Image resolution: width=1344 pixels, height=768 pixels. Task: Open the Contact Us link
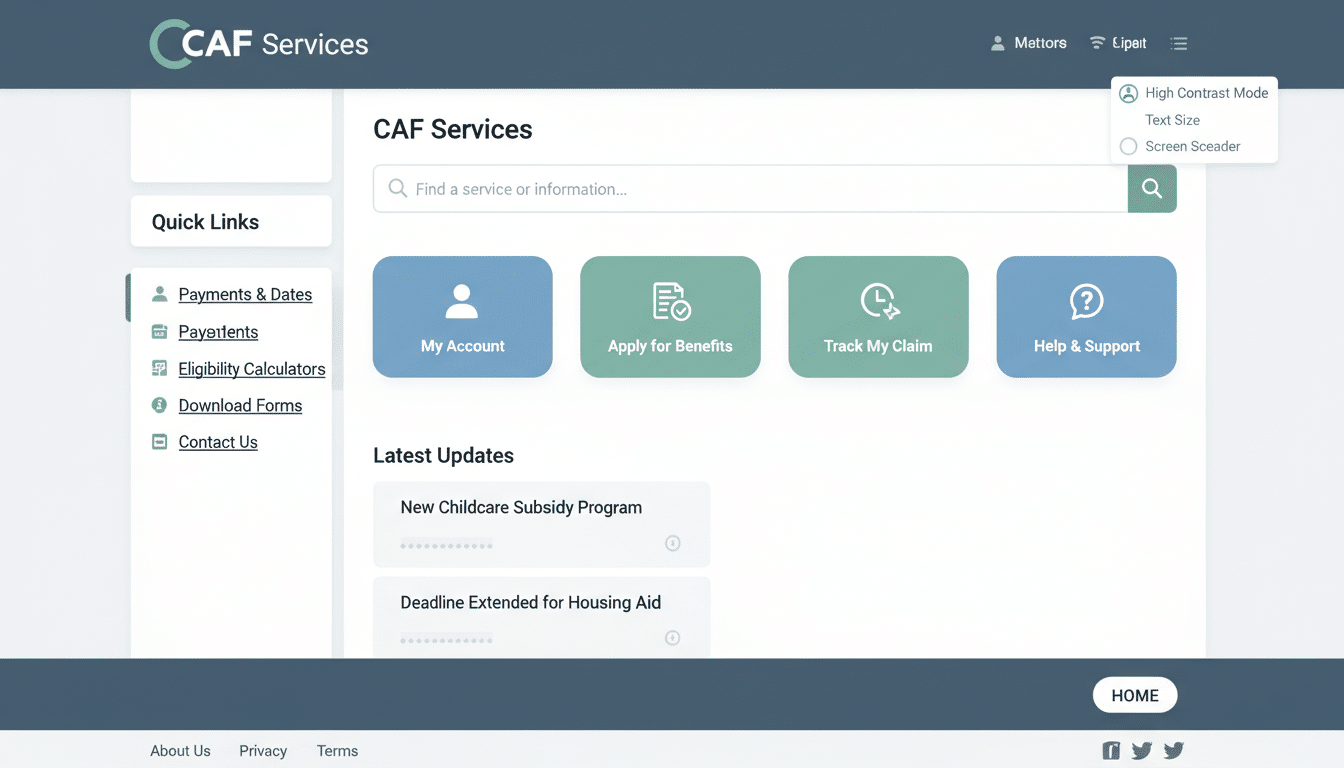[x=218, y=442]
